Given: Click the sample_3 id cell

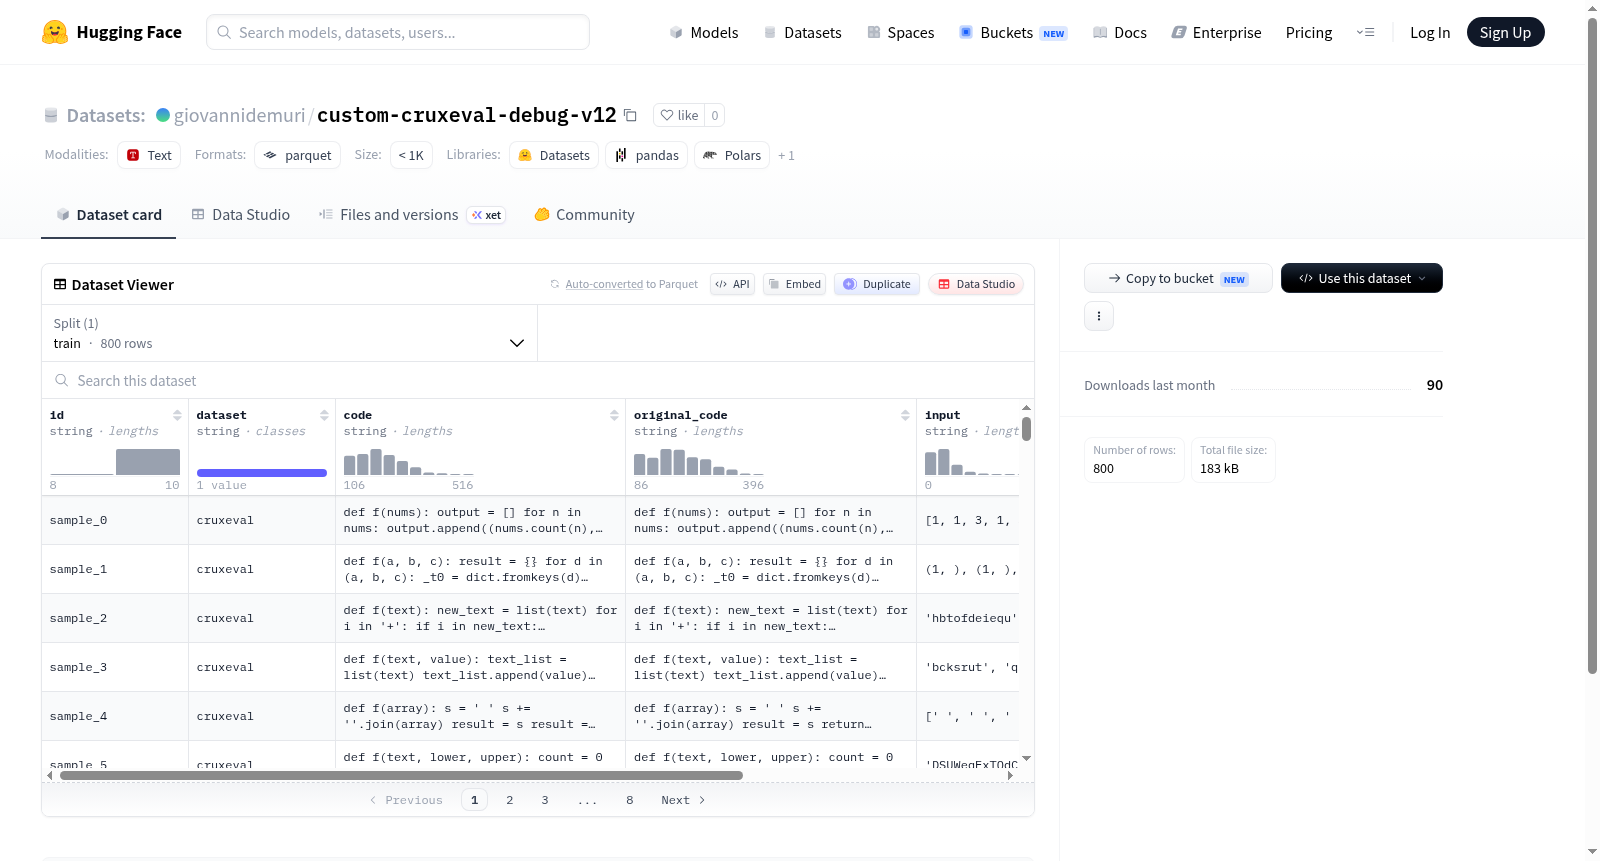Looking at the screenshot, I should [115, 667].
